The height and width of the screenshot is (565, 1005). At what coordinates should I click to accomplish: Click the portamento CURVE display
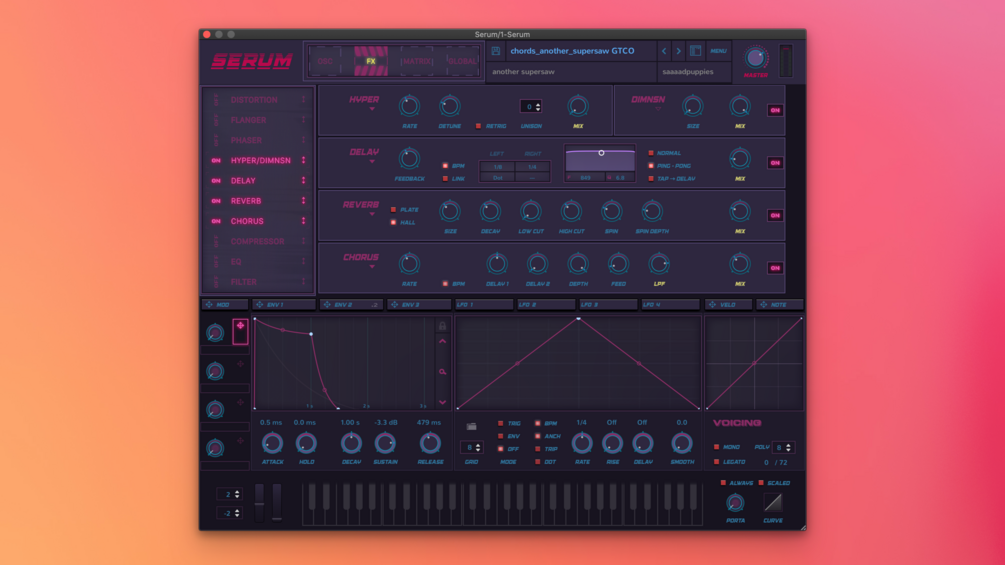[773, 503]
